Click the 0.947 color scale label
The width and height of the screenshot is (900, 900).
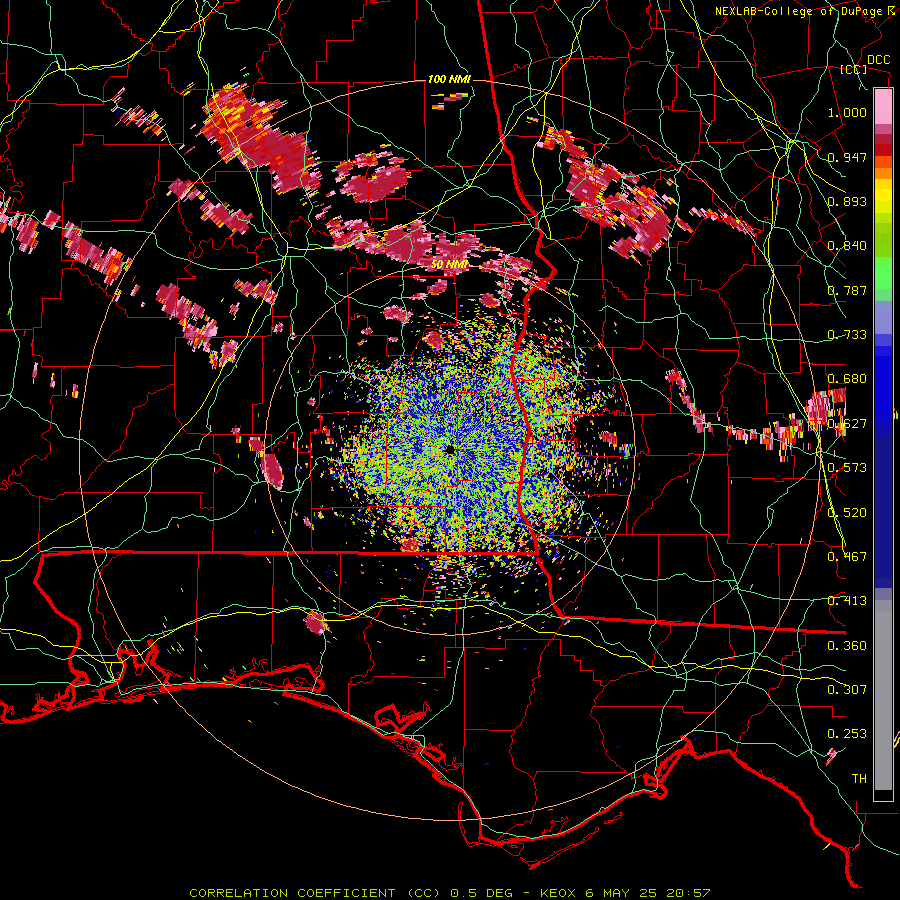(847, 157)
